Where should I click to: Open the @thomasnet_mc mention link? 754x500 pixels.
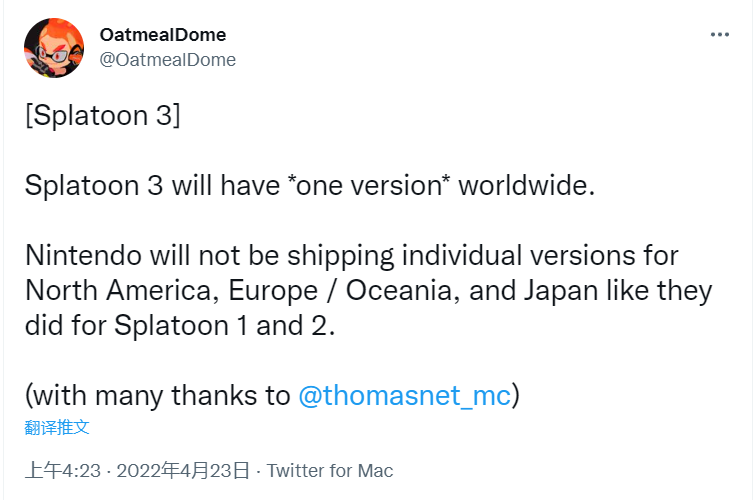(x=404, y=395)
